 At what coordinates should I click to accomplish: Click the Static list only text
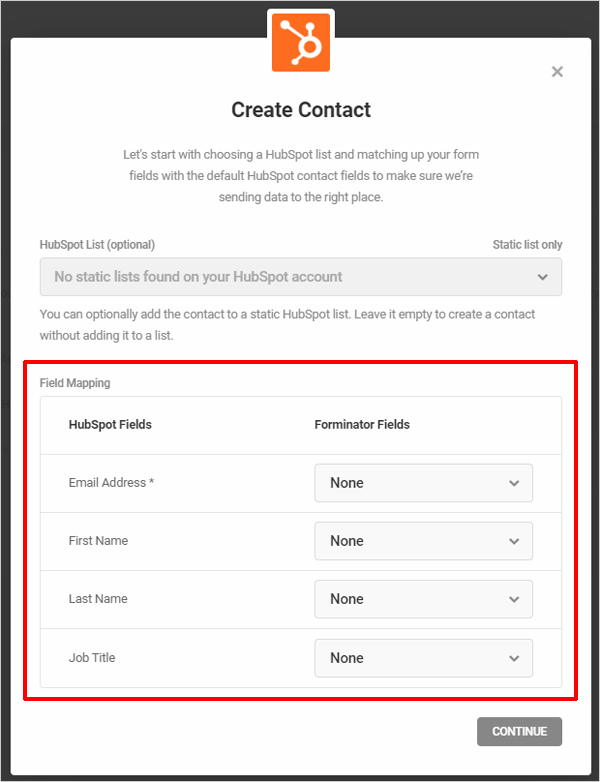pyautogui.click(x=527, y=245)
